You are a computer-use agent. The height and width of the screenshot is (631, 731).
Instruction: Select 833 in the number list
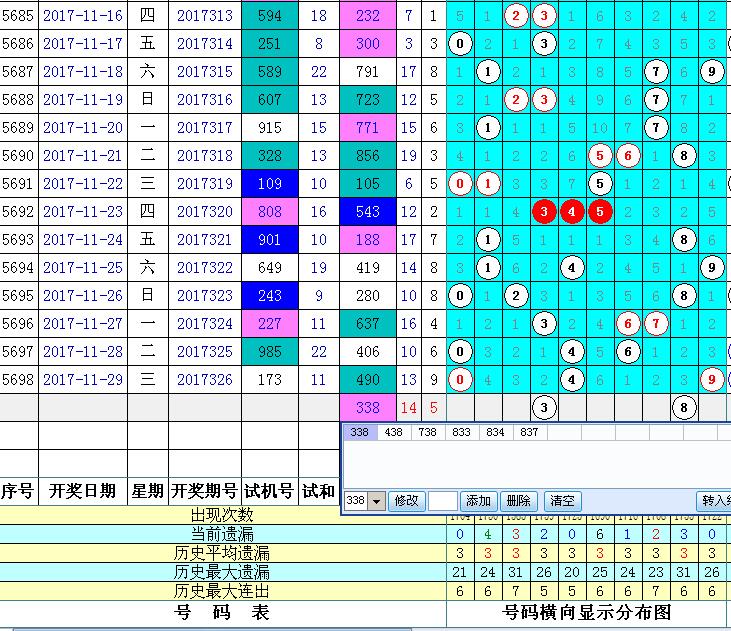pos(462,432)
